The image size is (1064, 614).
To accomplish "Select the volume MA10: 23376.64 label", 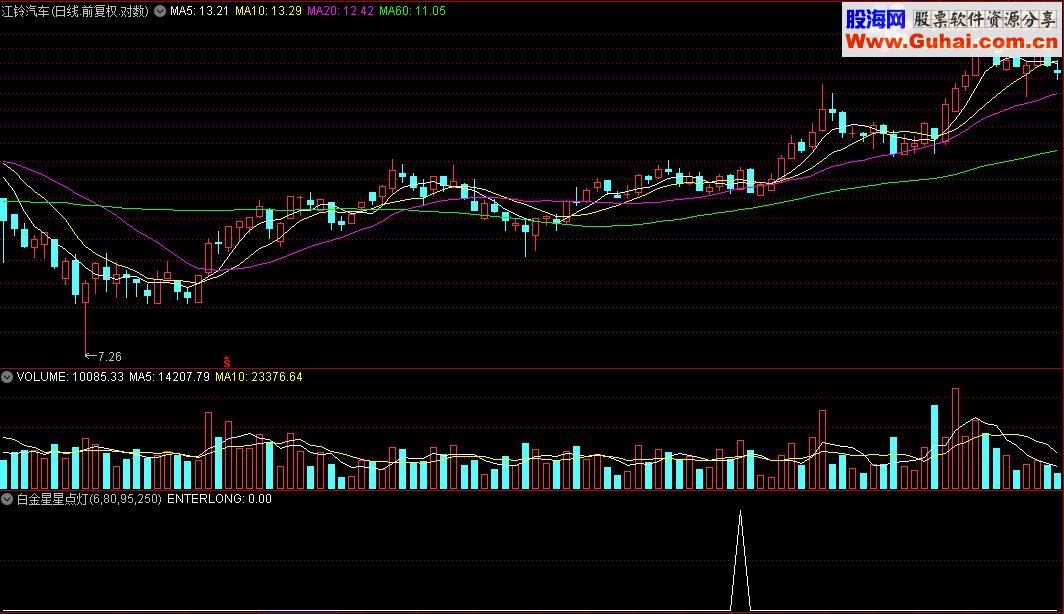I will click(259, 377).
